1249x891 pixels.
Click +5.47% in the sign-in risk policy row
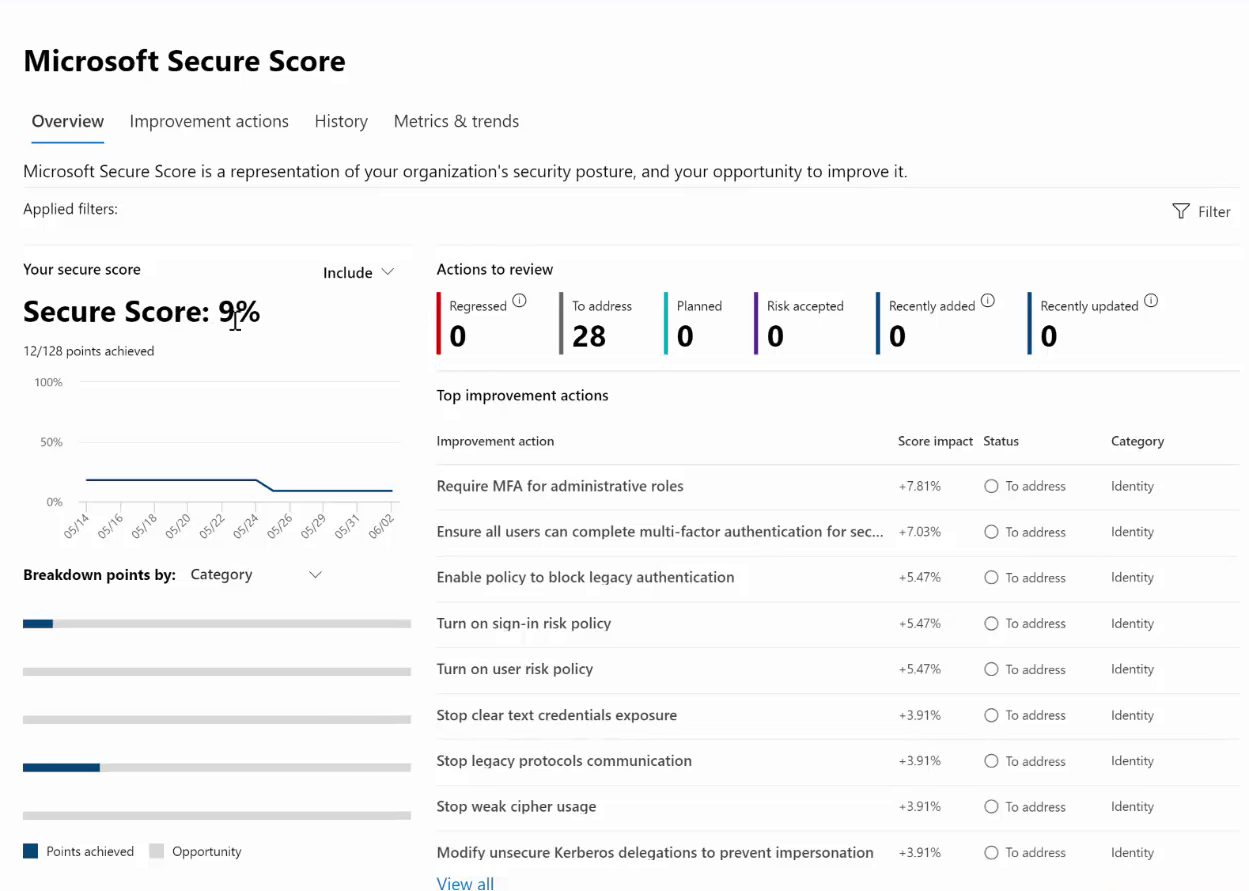pos(919,624)
